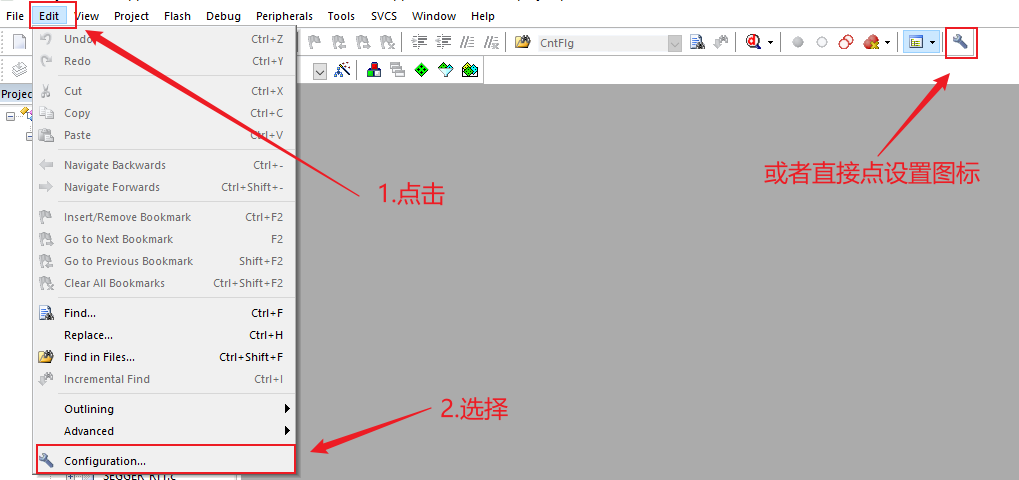Click the New file toolbar icon
This screenshot has height=480, width=1019.
(19, 42)
